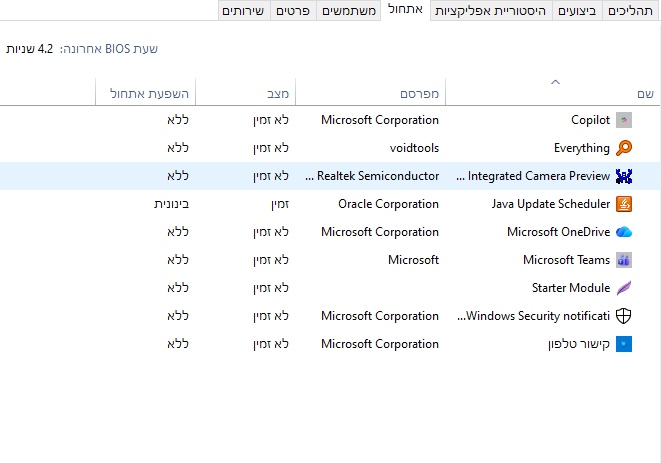Click the Integrated Camera Preview icon
The height and width of the screenshot is (463, 661).
[624, 176]
